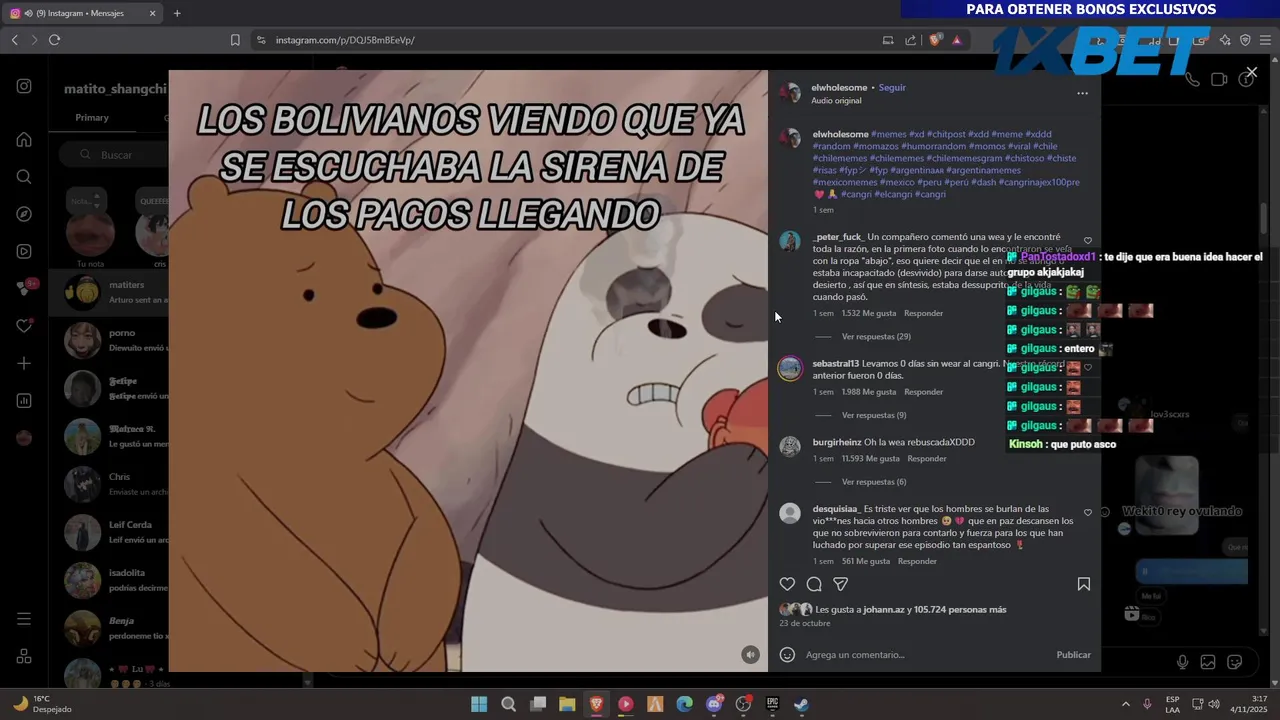Viewport: 1280px width, 720px height.
Task: Create new post with plus icon
Action: click(24, 363)
